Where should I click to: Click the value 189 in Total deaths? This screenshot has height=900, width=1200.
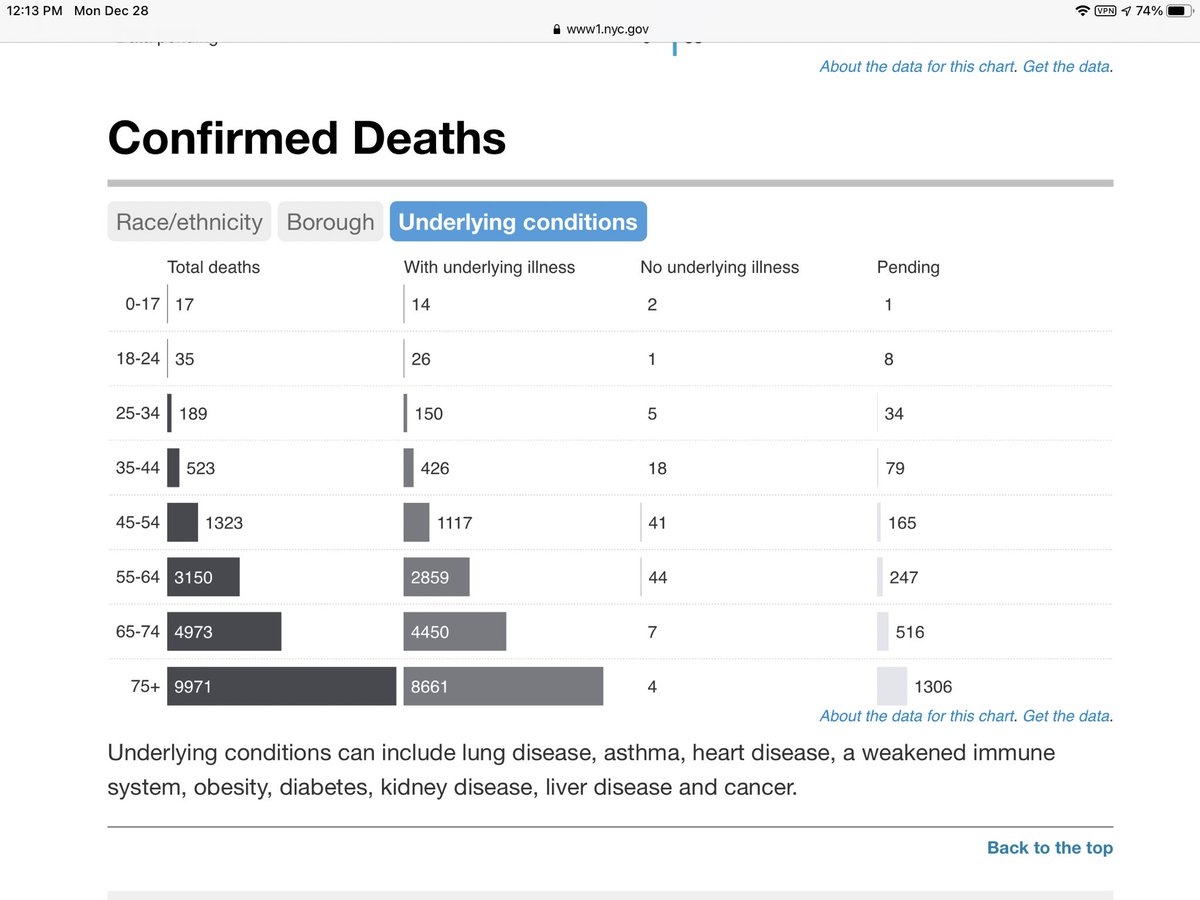[193, 413]
